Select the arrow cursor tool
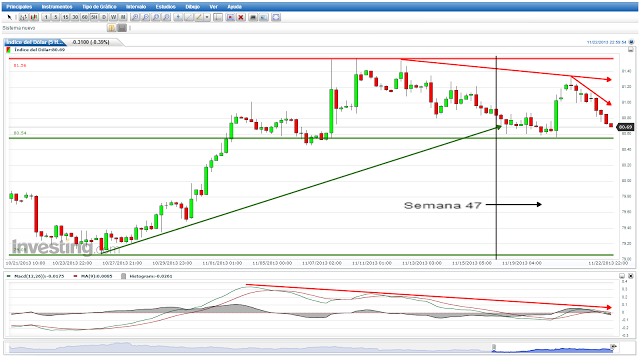The height and width of the screenshot is (360, 640). (x=9, y=17)
